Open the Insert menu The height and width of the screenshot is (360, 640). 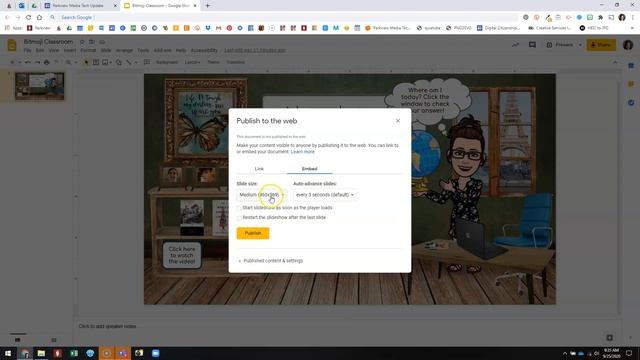pyautogui.click(x=69, y=50)
